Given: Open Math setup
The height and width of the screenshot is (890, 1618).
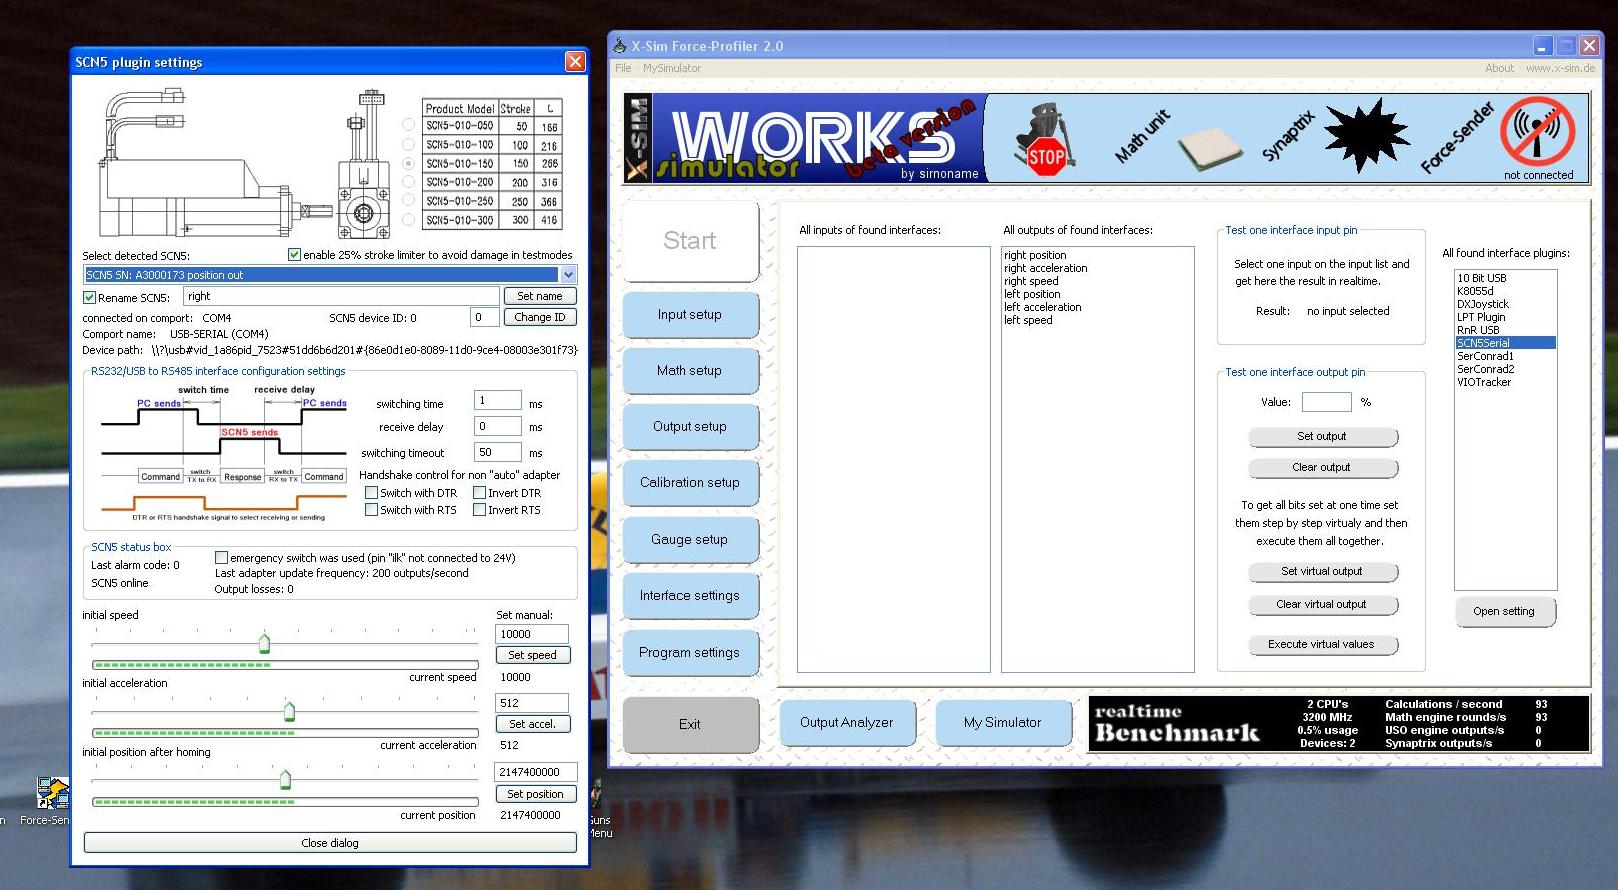Looking at the screenshot, I should tap(690, 371).
